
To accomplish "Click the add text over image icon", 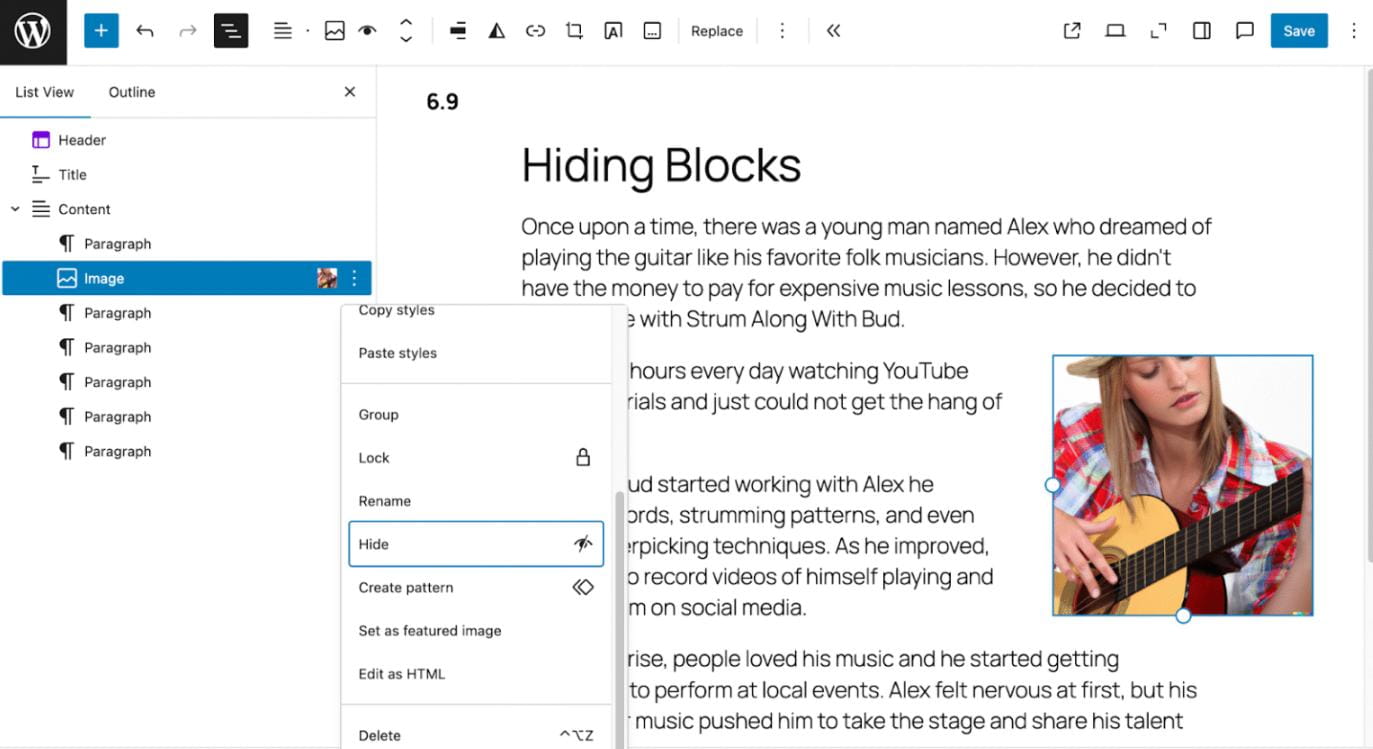I will click(613, 31).
